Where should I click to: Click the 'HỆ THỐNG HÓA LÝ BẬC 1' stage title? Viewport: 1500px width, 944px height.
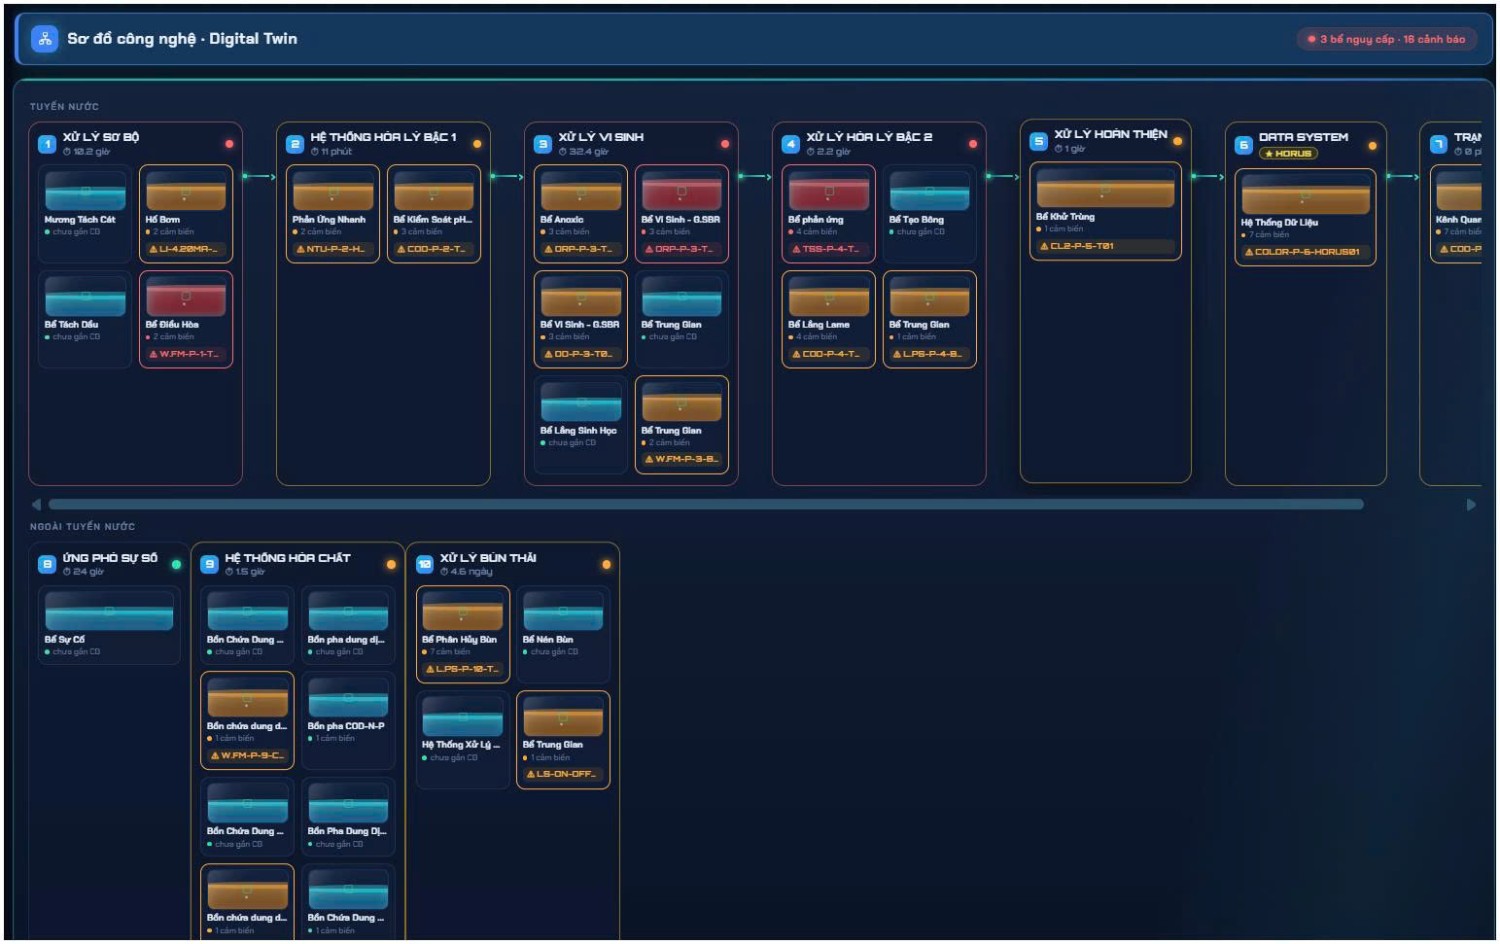pos(383,137)
